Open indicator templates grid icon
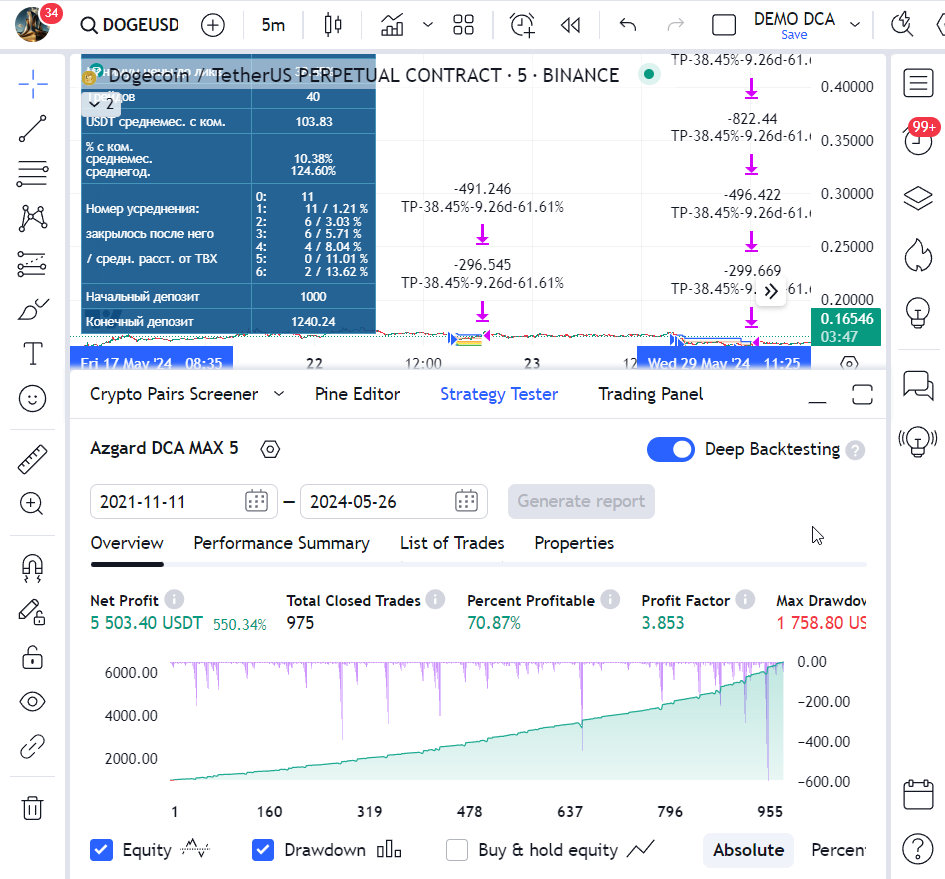945x879 pixels. tap(463, 25)
